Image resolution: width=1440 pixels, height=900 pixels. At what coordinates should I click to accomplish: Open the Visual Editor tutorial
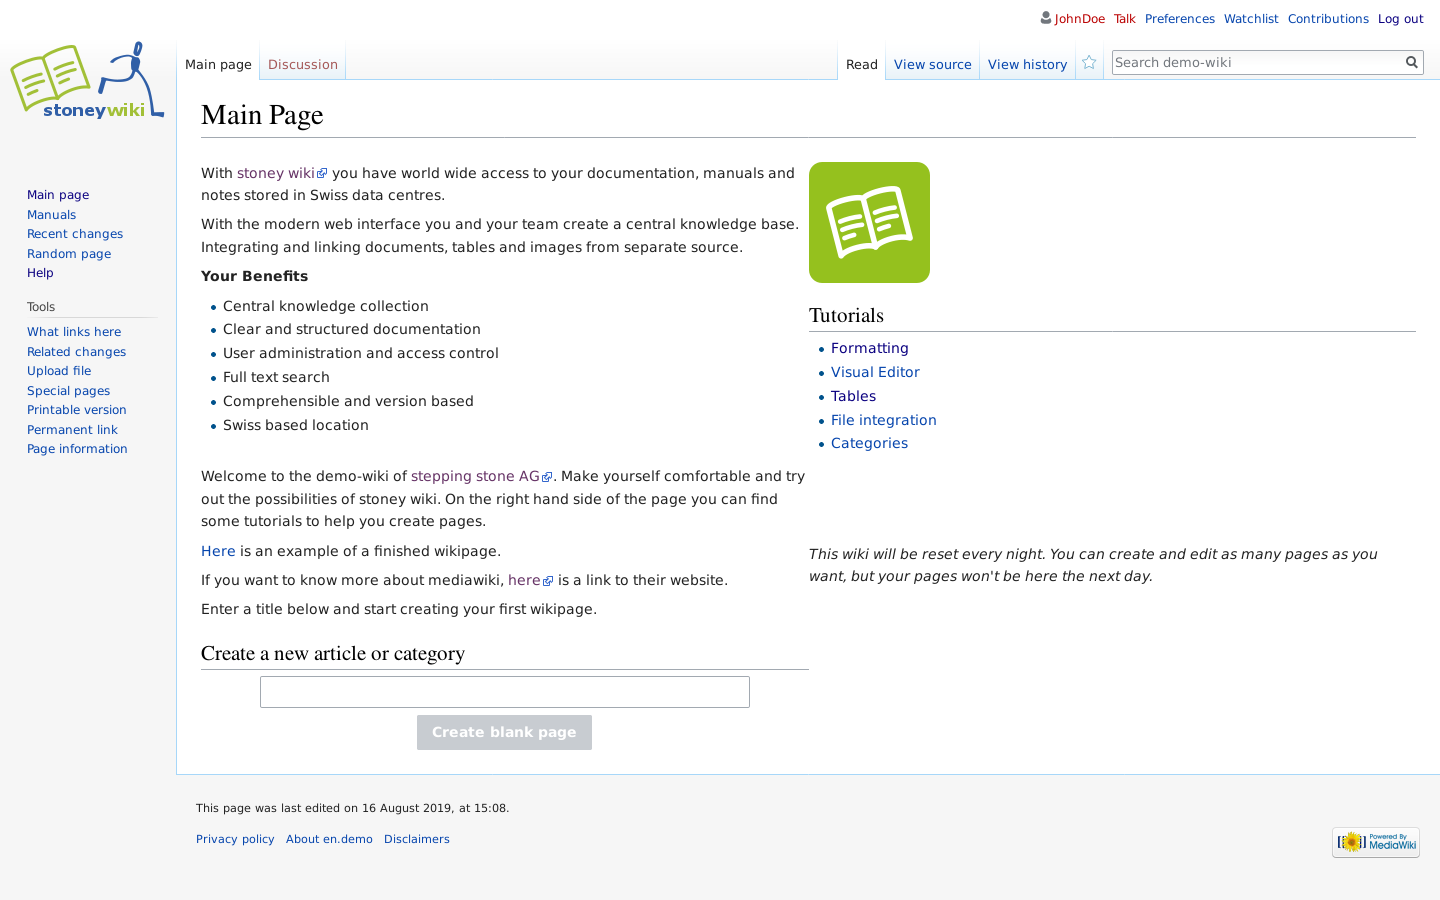(x=875, y=372)
